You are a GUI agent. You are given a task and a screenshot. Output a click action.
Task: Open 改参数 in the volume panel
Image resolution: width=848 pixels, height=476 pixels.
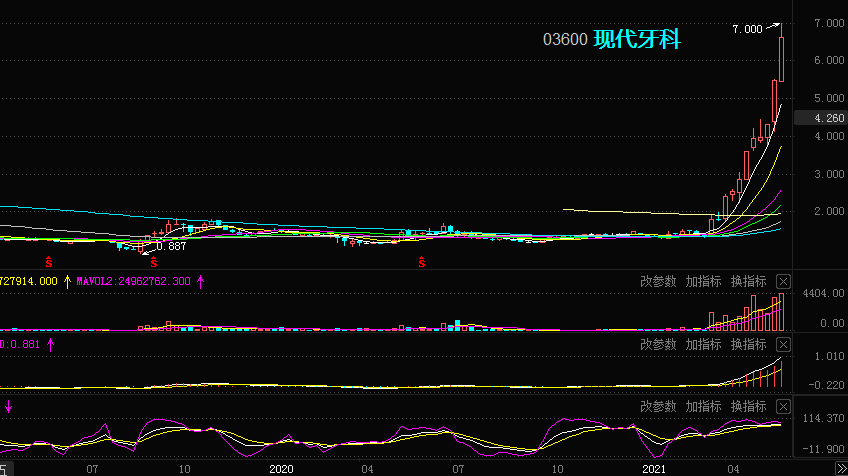tap(658, 282)
